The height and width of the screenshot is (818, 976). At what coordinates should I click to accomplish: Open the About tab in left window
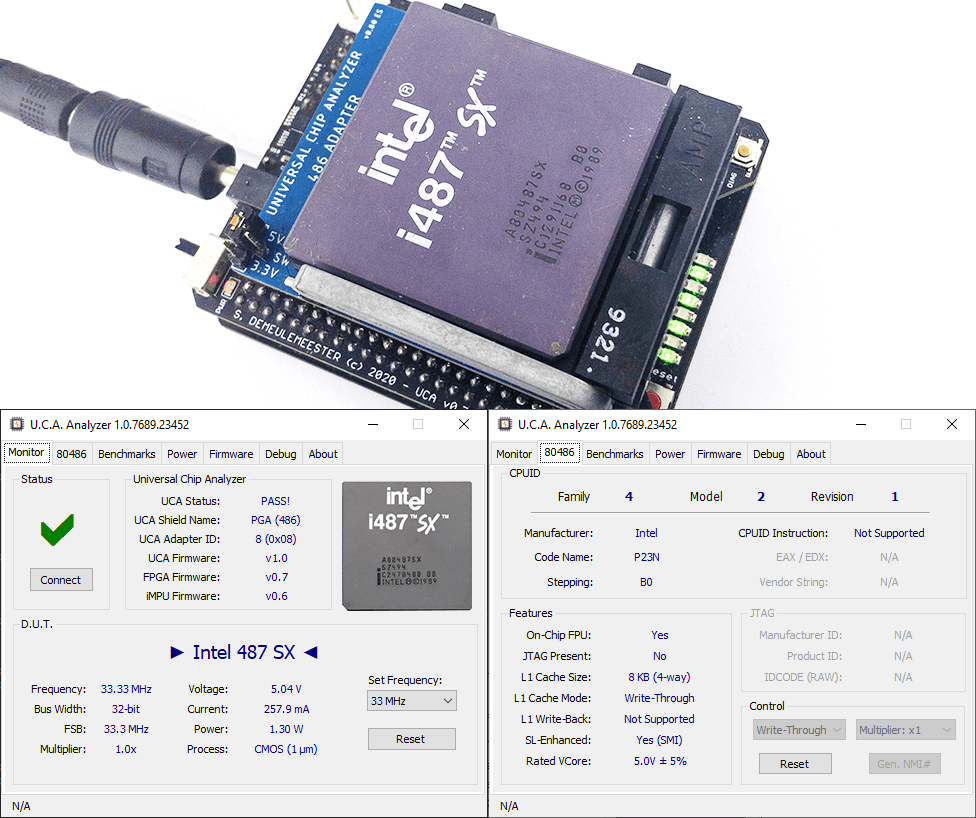coord(323,454)
